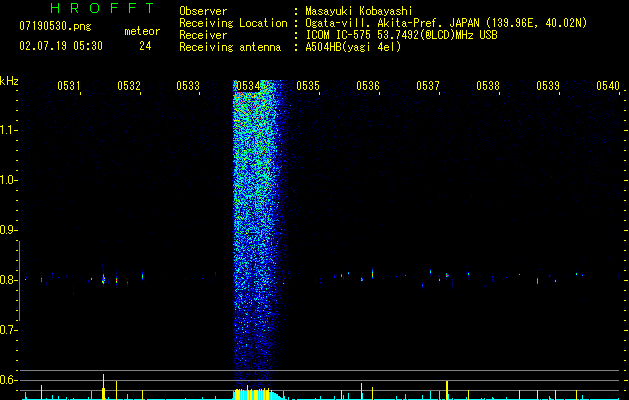Viewport: 629px width, 400px height.
Task: Click the observer name Masayuki Kobayashi
Action: (x=359, y=12)
